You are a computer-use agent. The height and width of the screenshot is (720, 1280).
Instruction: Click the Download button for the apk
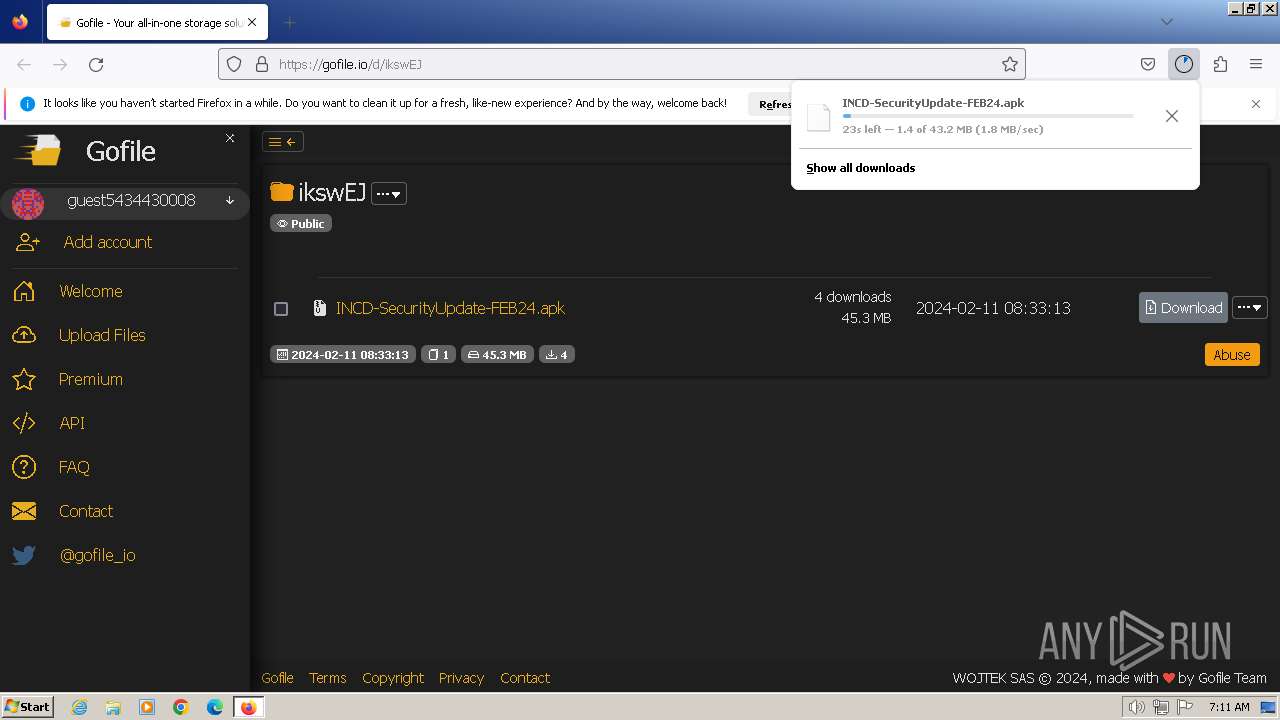[1183, 308]
